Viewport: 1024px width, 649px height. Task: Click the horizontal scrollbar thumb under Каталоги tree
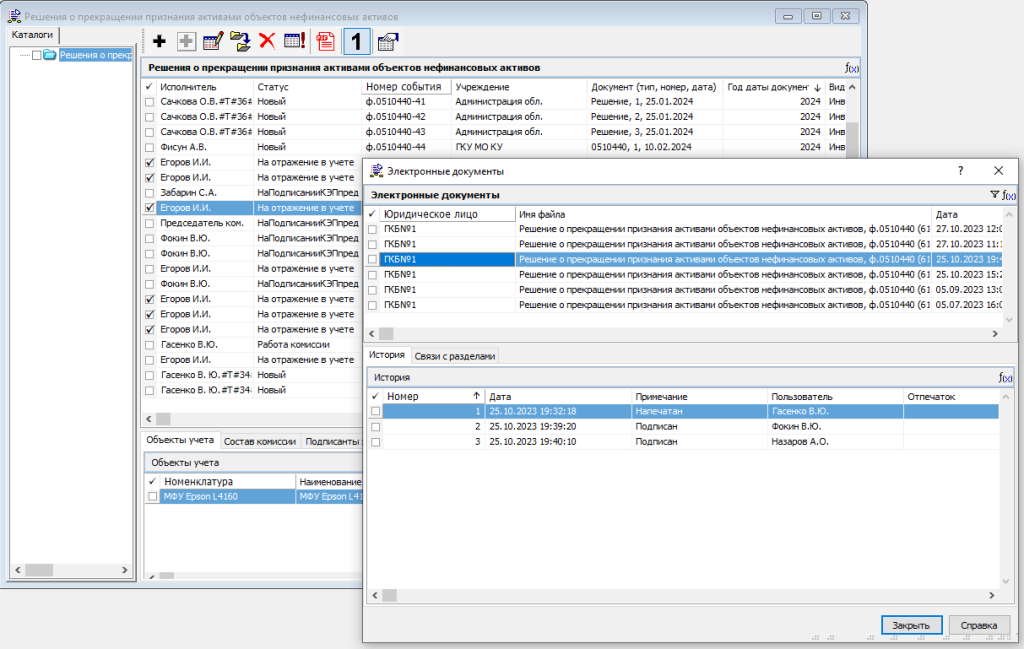(39, 570)
